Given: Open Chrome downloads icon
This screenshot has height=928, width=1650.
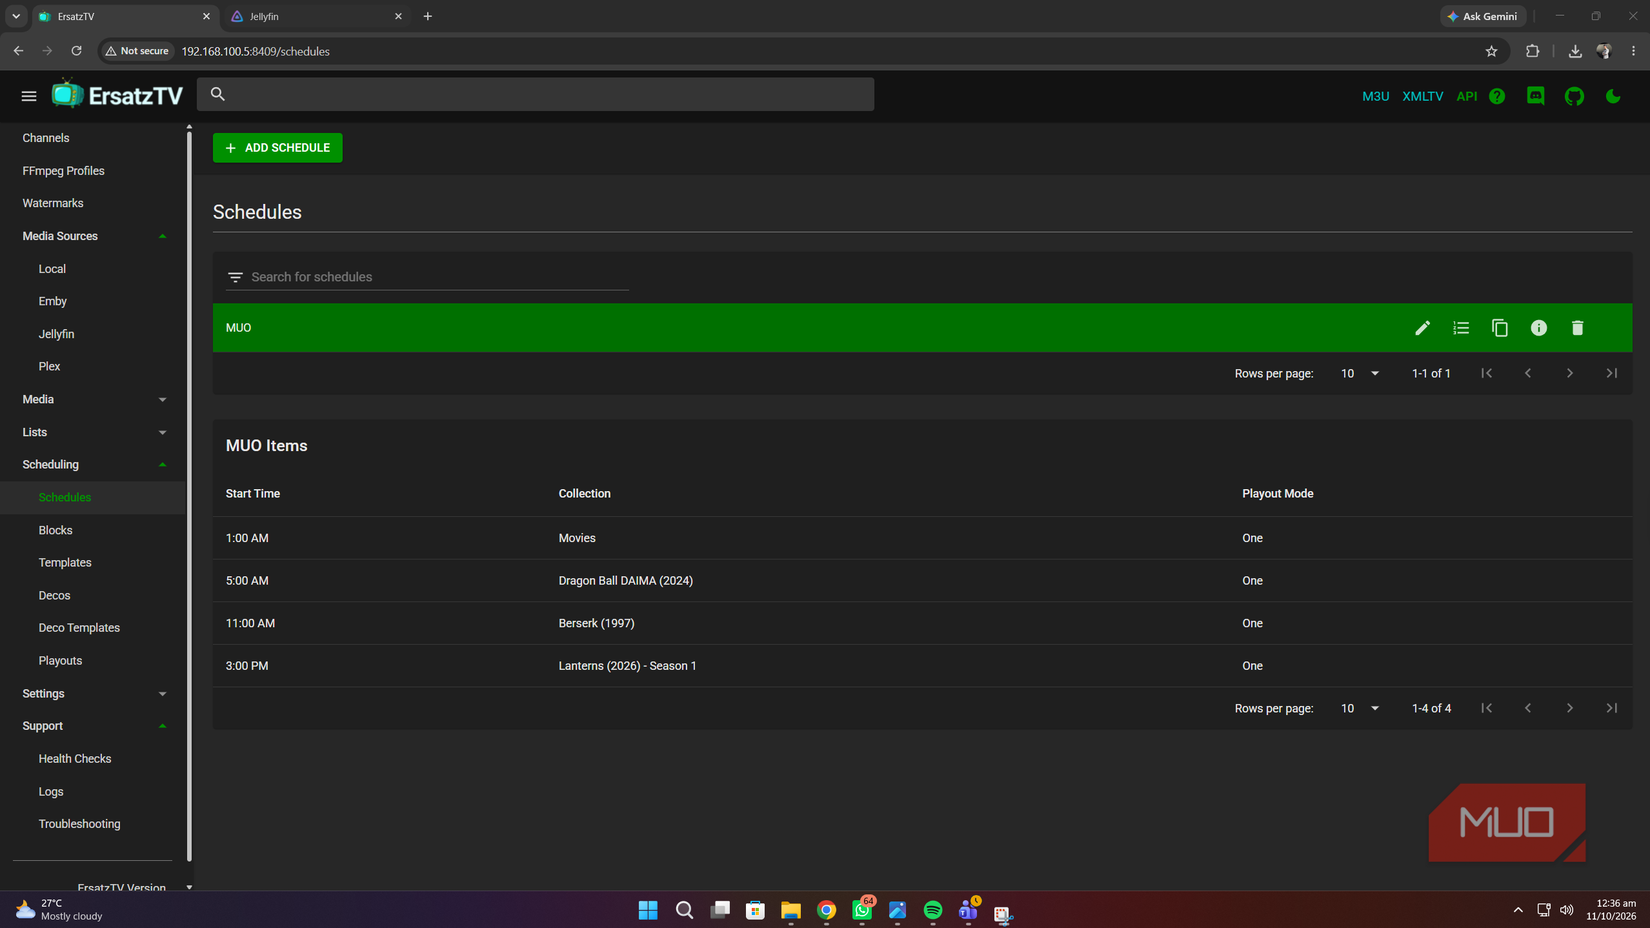Looking at the screenshot, I should point(1575,51).
